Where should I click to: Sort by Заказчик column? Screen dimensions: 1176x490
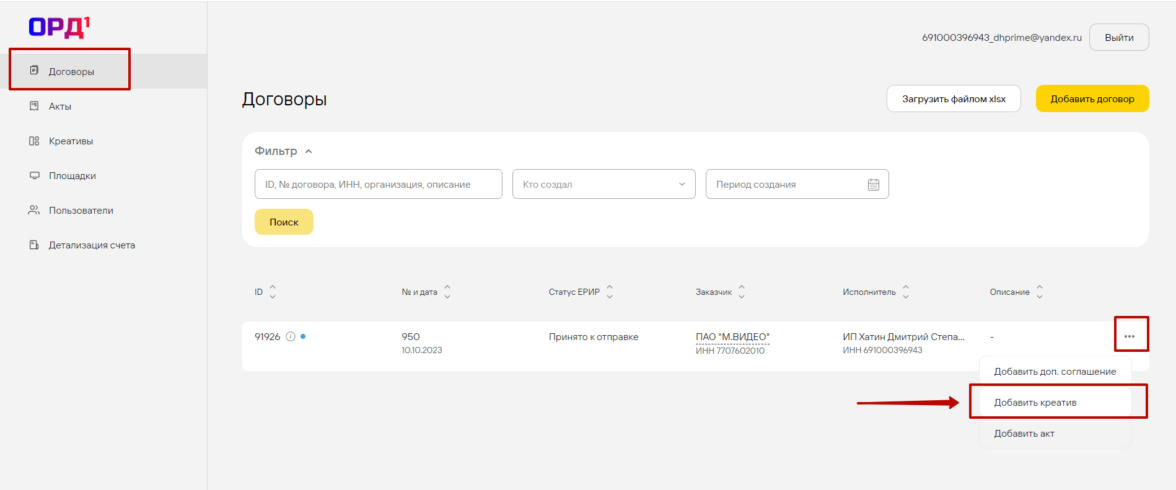742,292
